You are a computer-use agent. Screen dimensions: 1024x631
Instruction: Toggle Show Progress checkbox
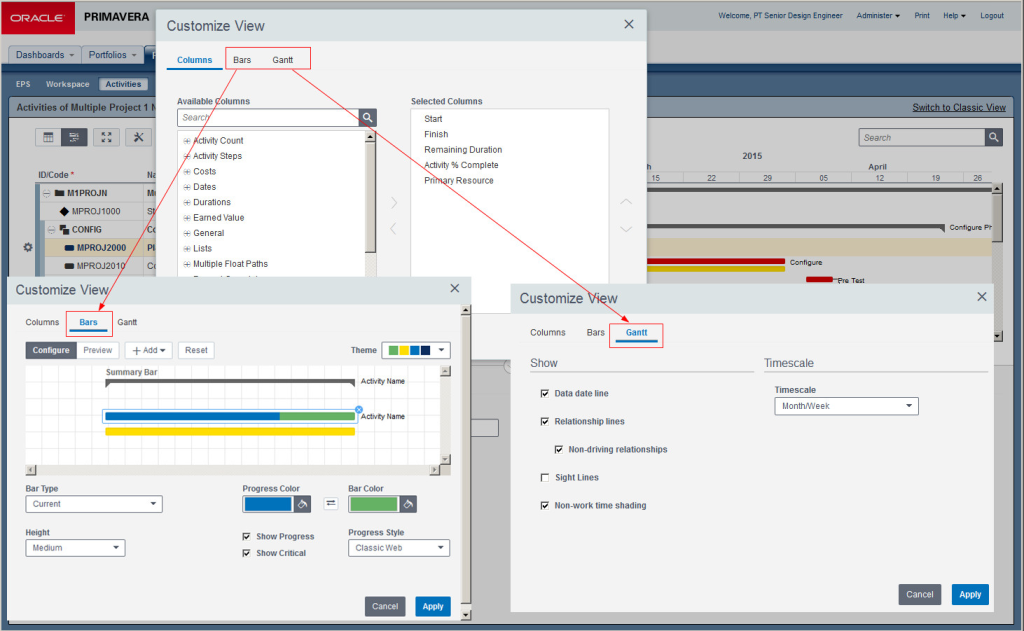(246, 536)
